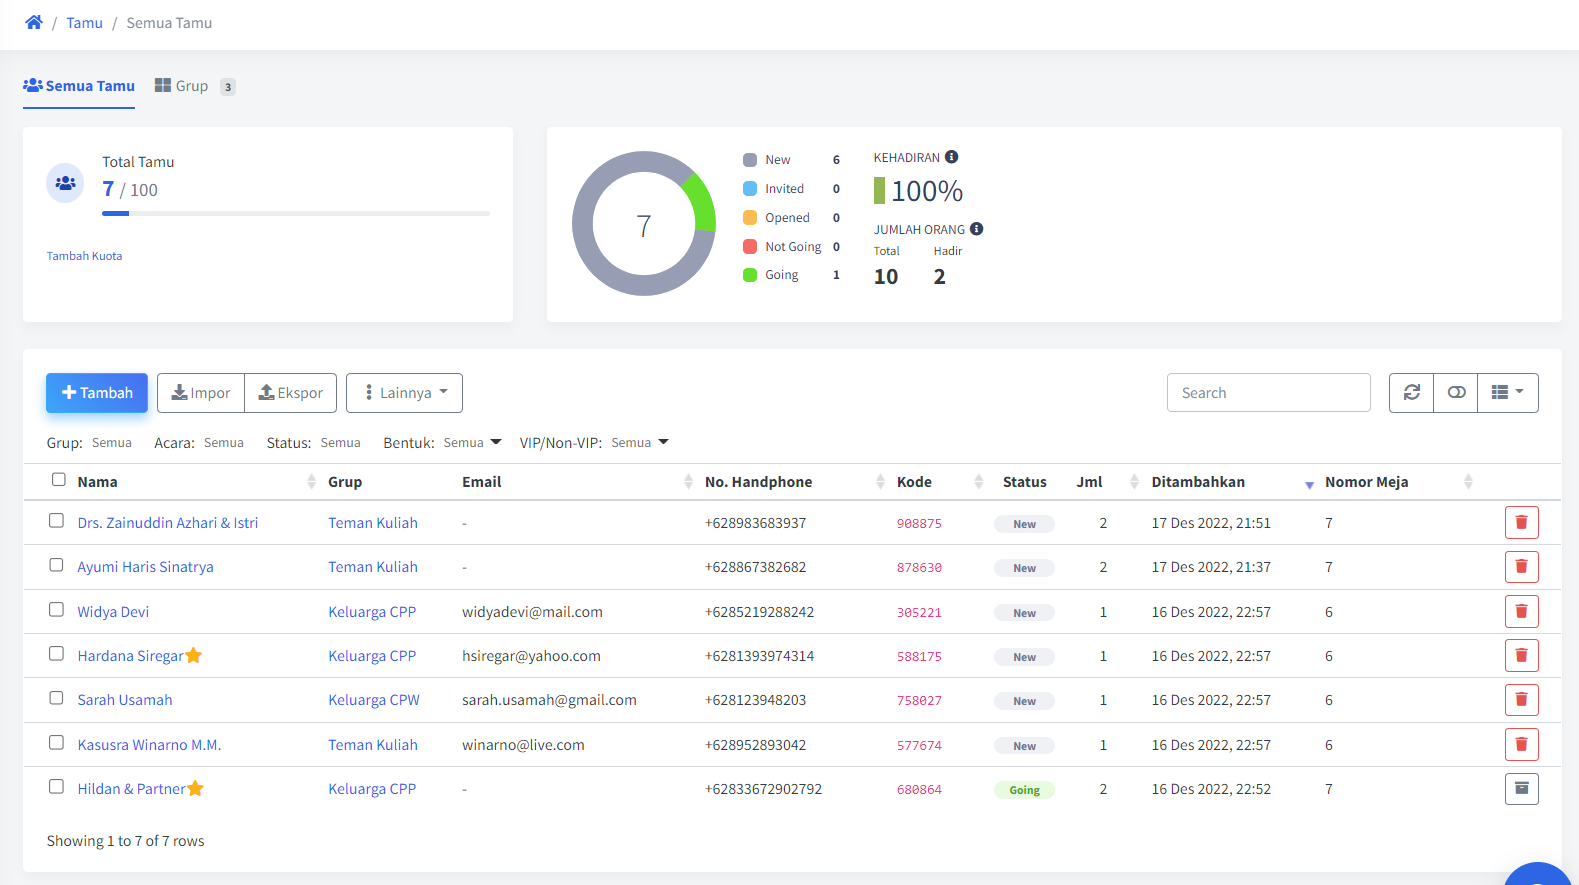Add a new guest with Tambah

point(97,393)
